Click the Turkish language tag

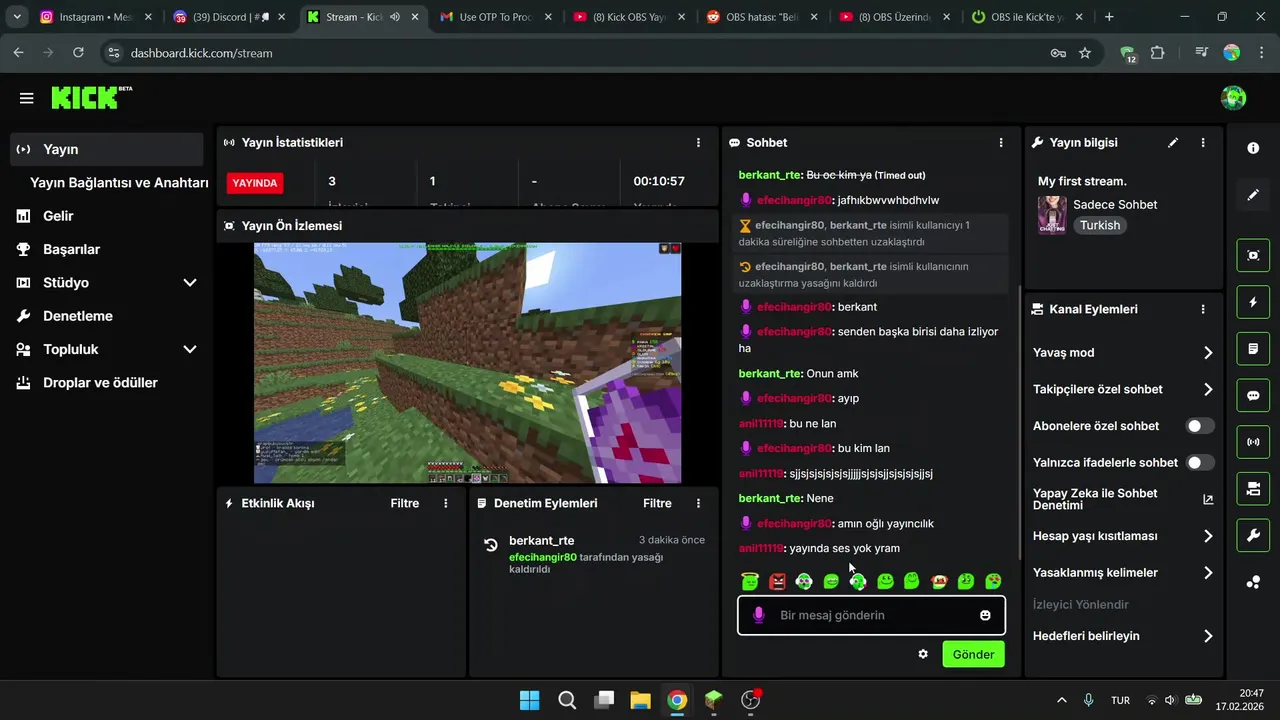1100,226
